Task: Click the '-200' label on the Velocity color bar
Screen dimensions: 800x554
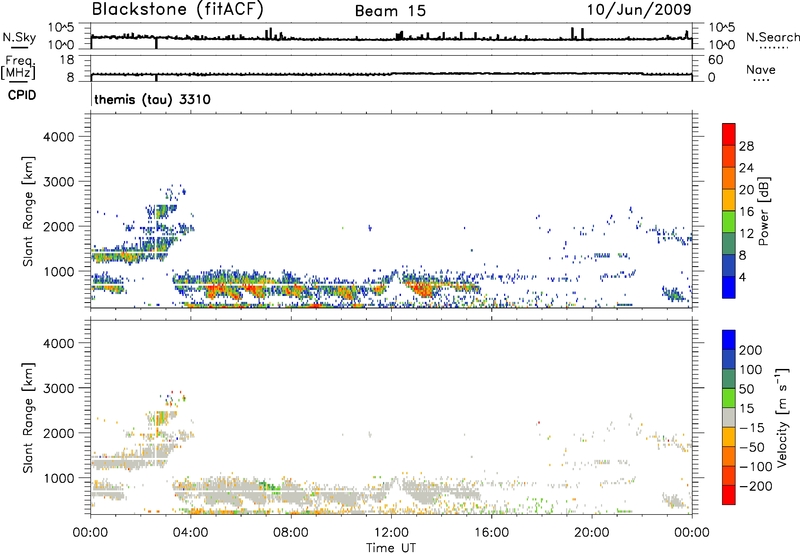Action: [x=754, y=486]
